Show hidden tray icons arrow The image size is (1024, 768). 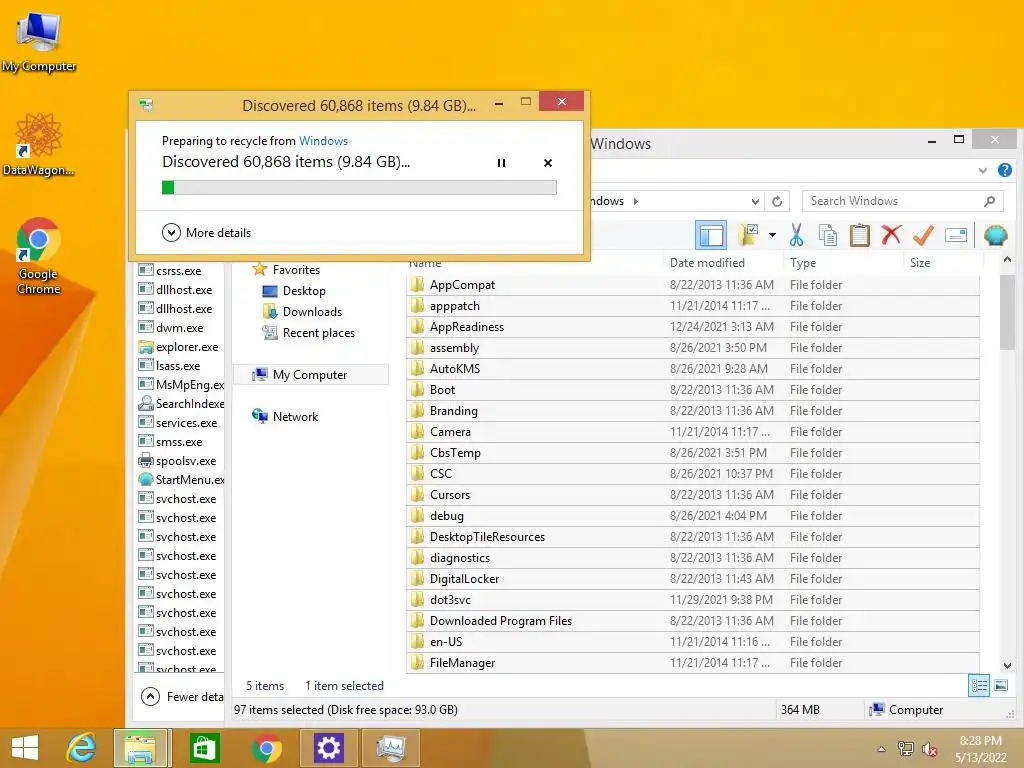(882, 749)
